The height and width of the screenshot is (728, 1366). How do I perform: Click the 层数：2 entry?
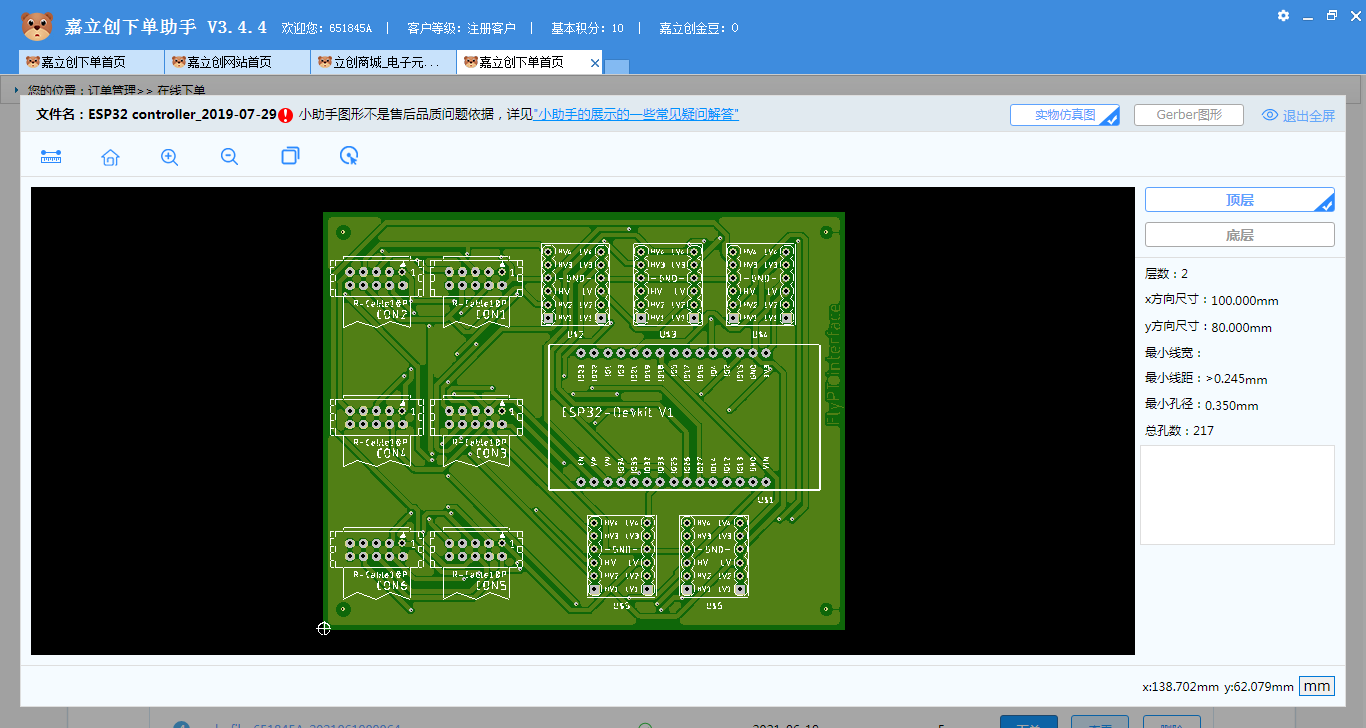pos(1166,273)
